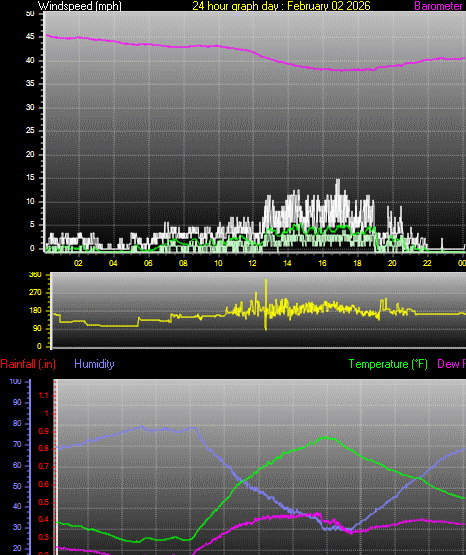Click the '45' value on the windspeed axis
Screen dimensions: 466x555
[x=30, y=37]
